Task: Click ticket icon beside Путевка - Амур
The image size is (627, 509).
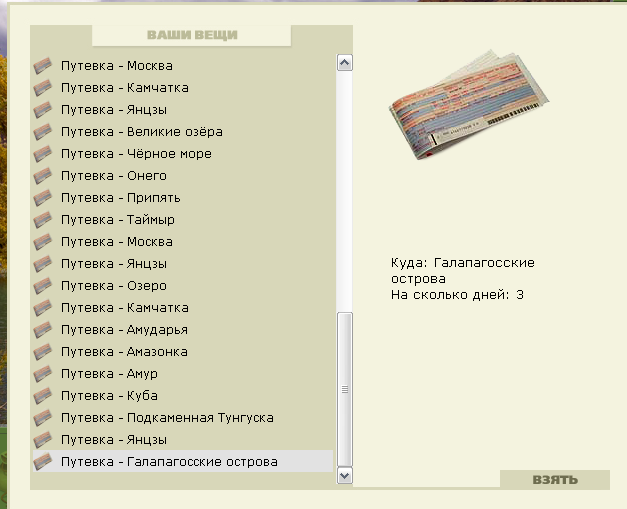Action: pos(42,373)
